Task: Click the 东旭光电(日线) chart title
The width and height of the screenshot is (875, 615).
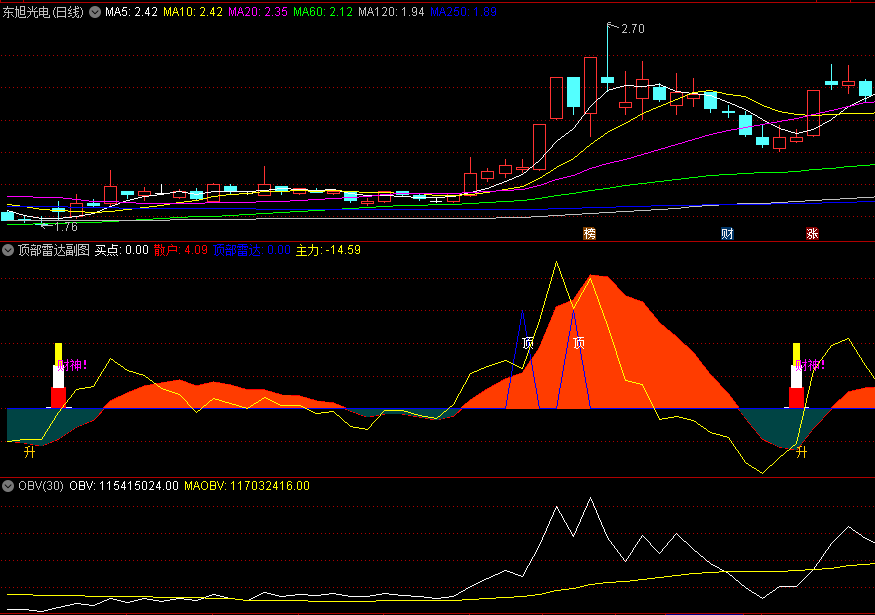Action: (43, 12)
